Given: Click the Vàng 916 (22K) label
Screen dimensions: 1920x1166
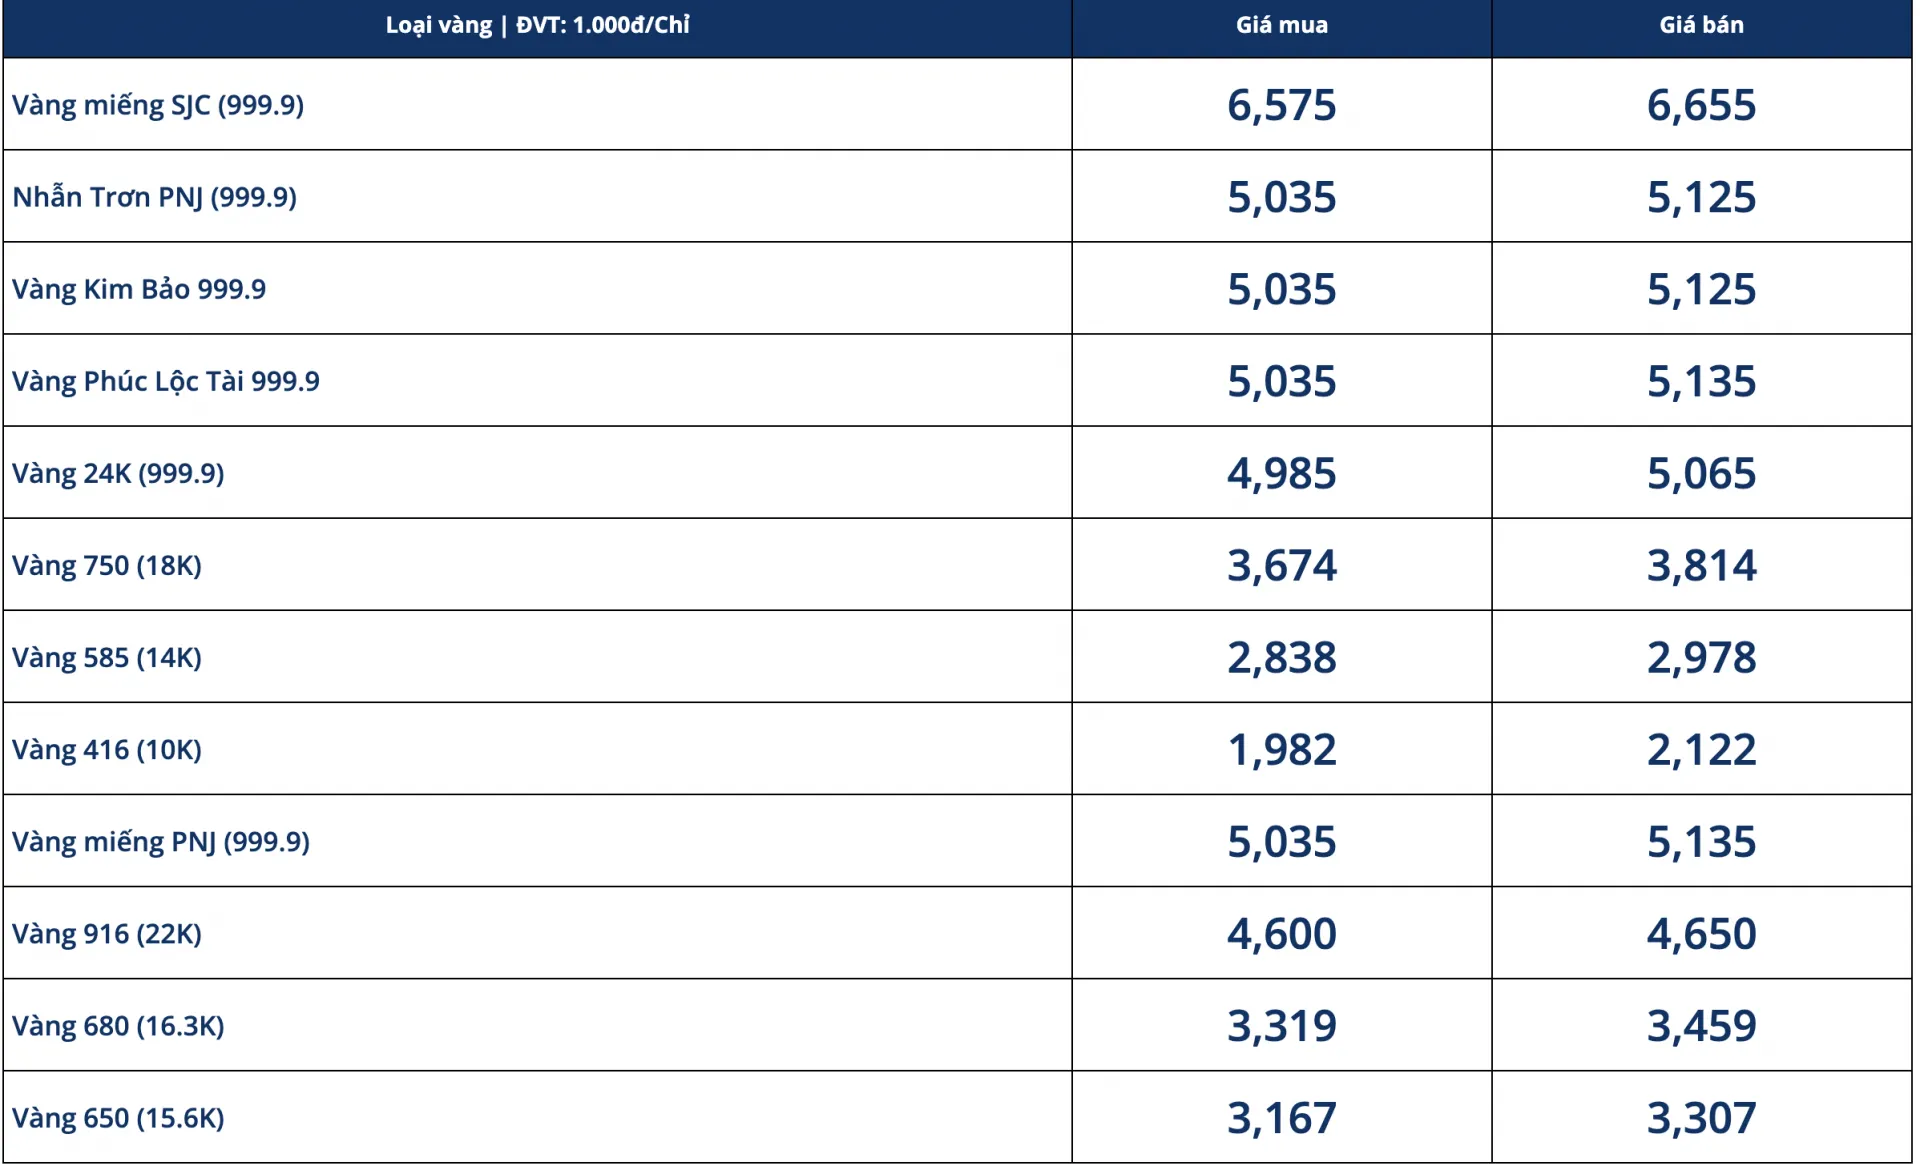Looking at the screenshot, I should click(107, 933).
